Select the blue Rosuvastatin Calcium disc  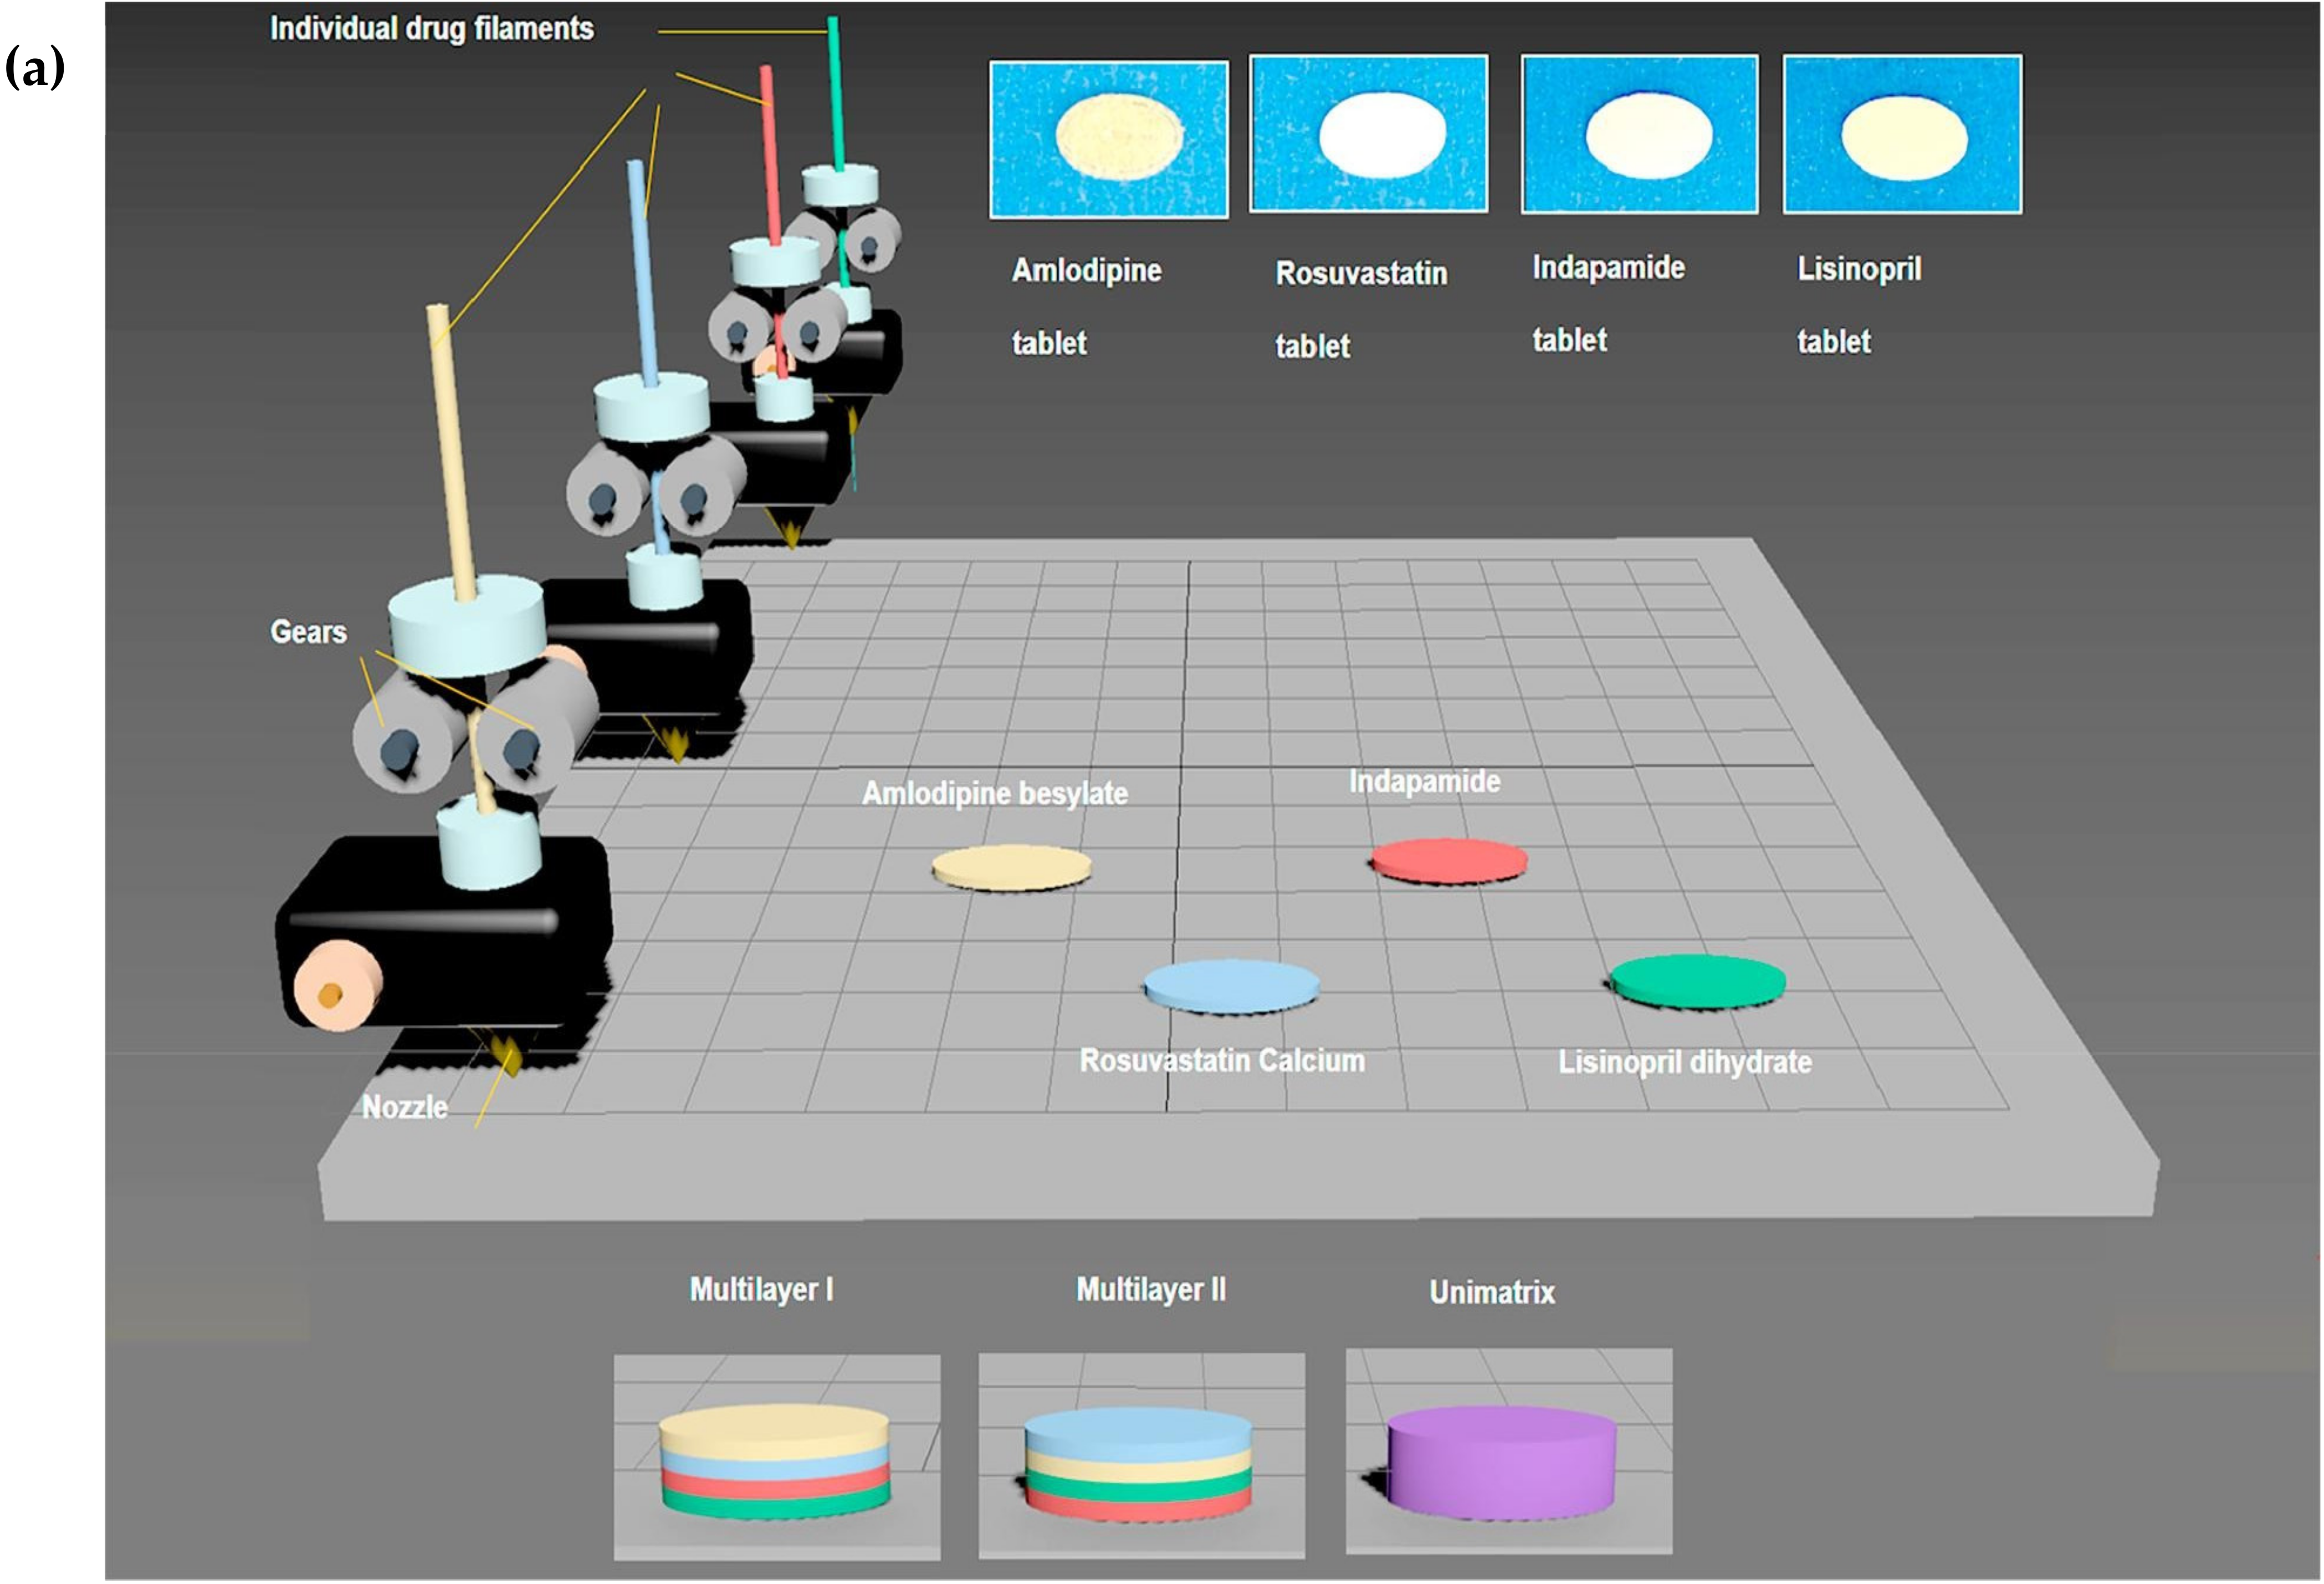1231,984
